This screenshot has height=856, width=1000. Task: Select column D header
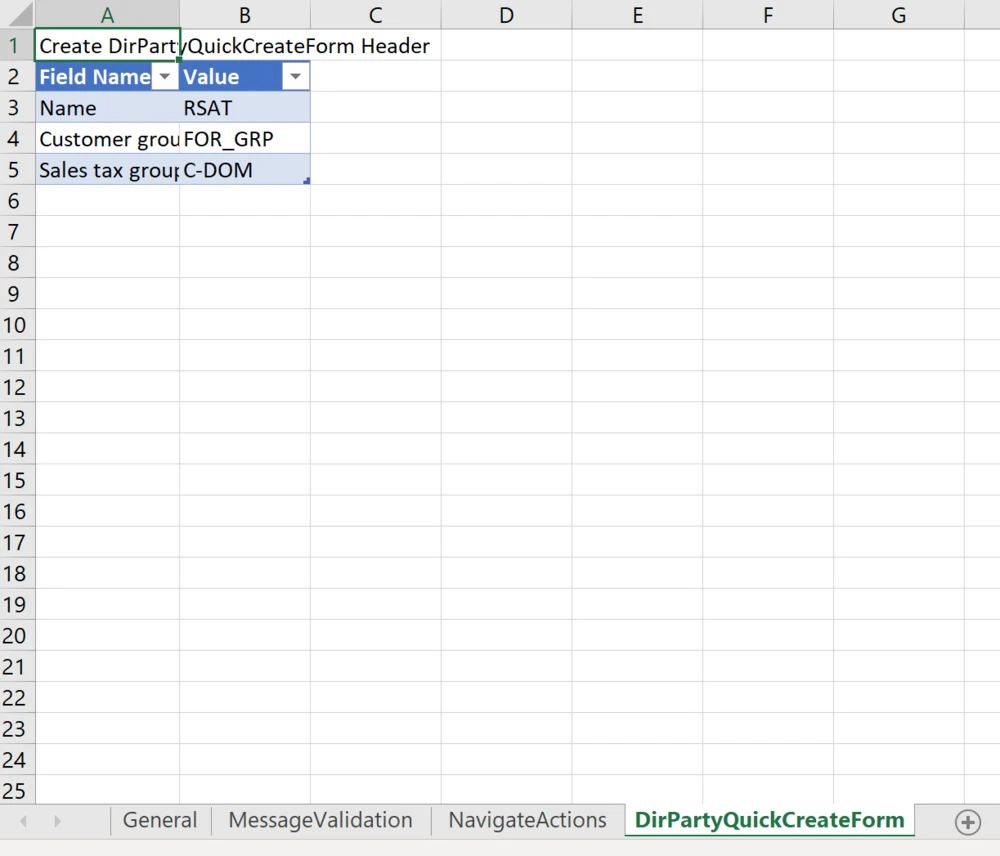pos(506,15)
